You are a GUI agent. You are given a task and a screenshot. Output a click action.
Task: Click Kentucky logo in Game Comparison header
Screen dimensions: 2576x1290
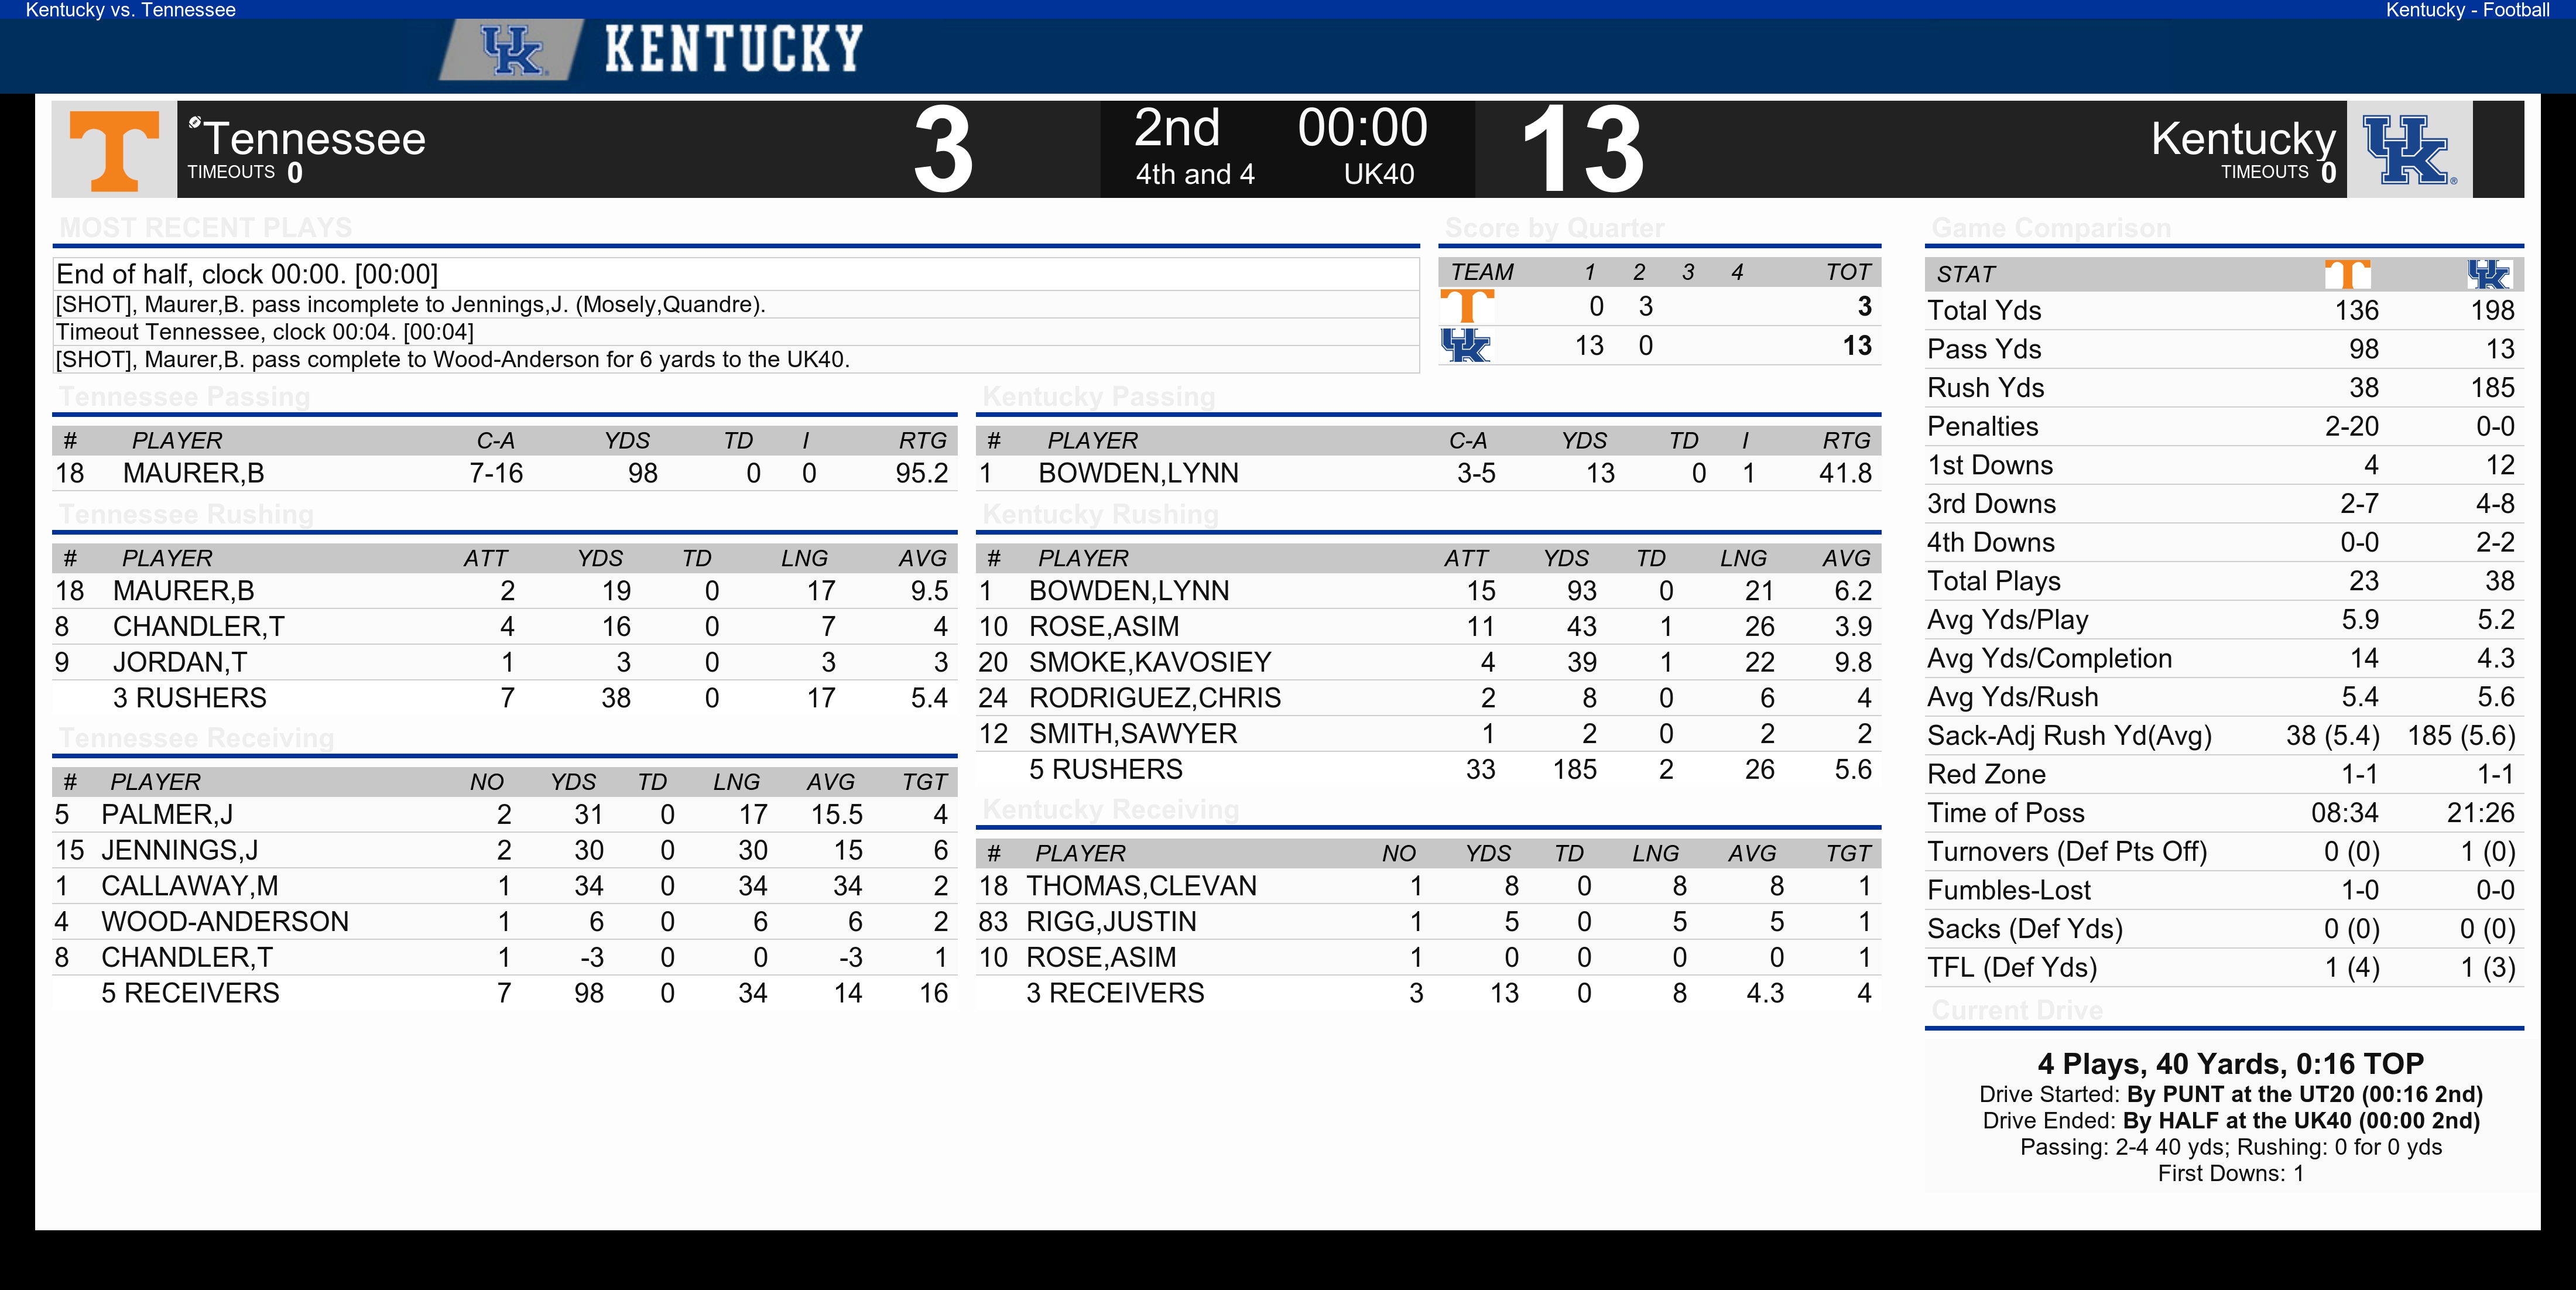[2489, 274]
